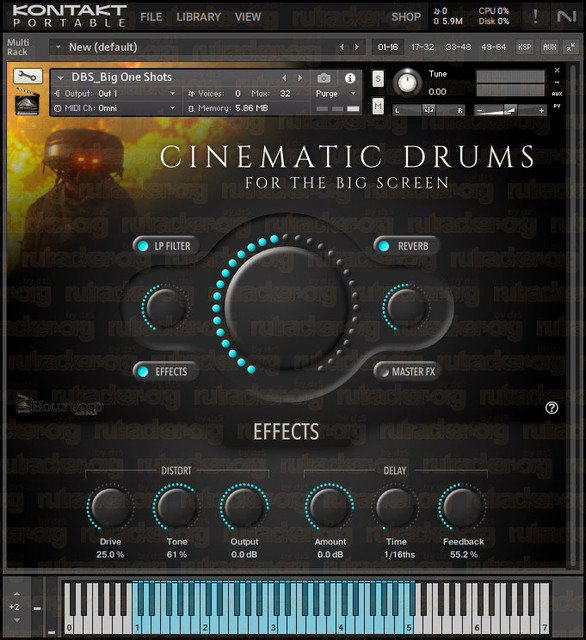Remove the instrument with the X icon
This screenshot has height=640, width=586.
click(x=557, y=70)
